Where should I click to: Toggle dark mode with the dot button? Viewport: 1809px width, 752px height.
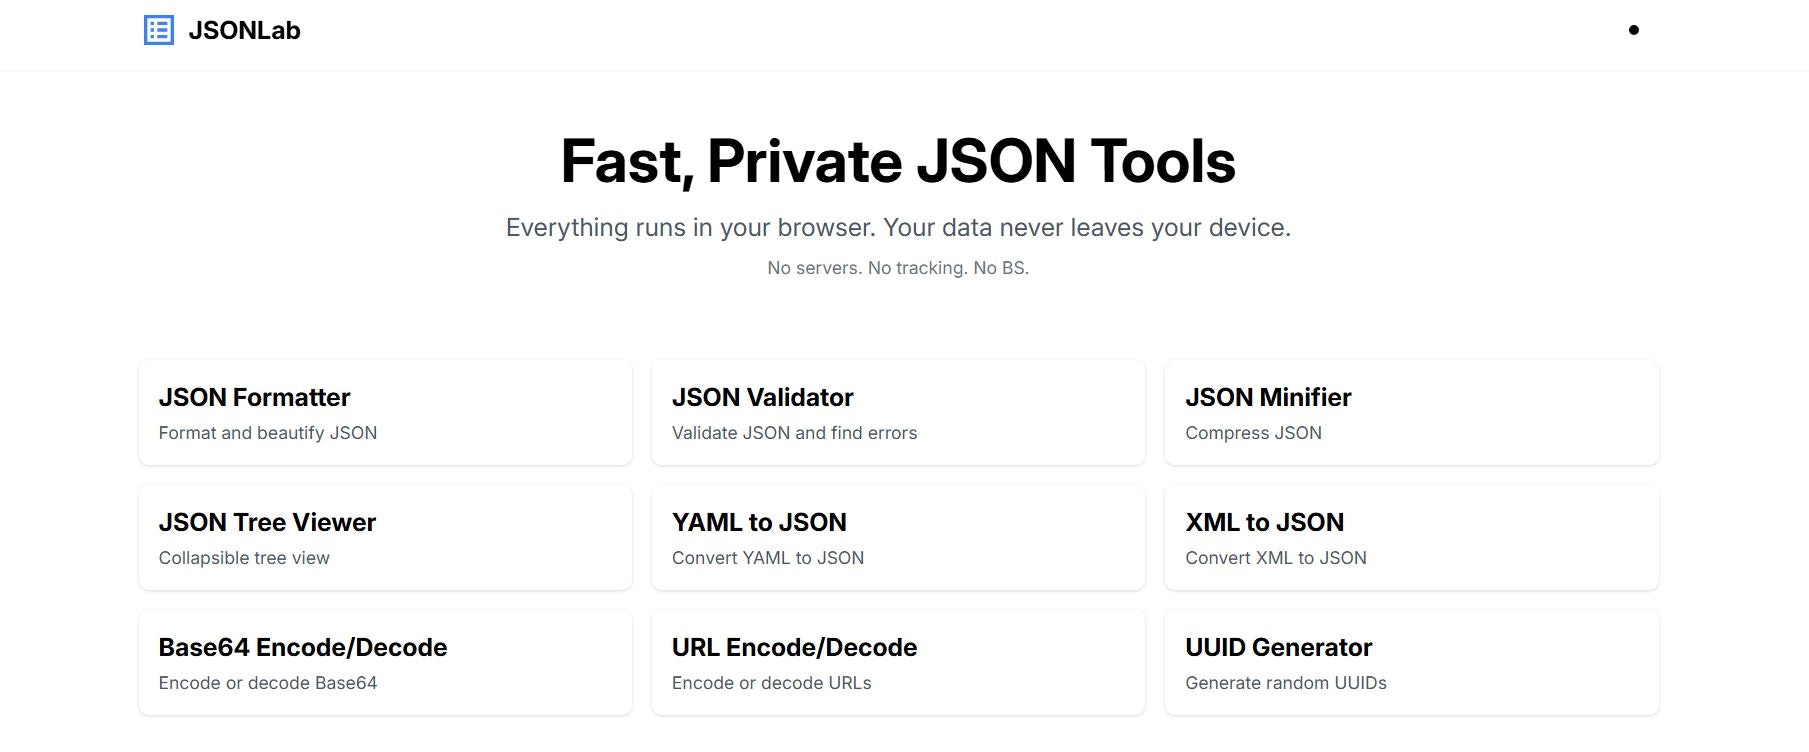click(x=1634, y=30)
